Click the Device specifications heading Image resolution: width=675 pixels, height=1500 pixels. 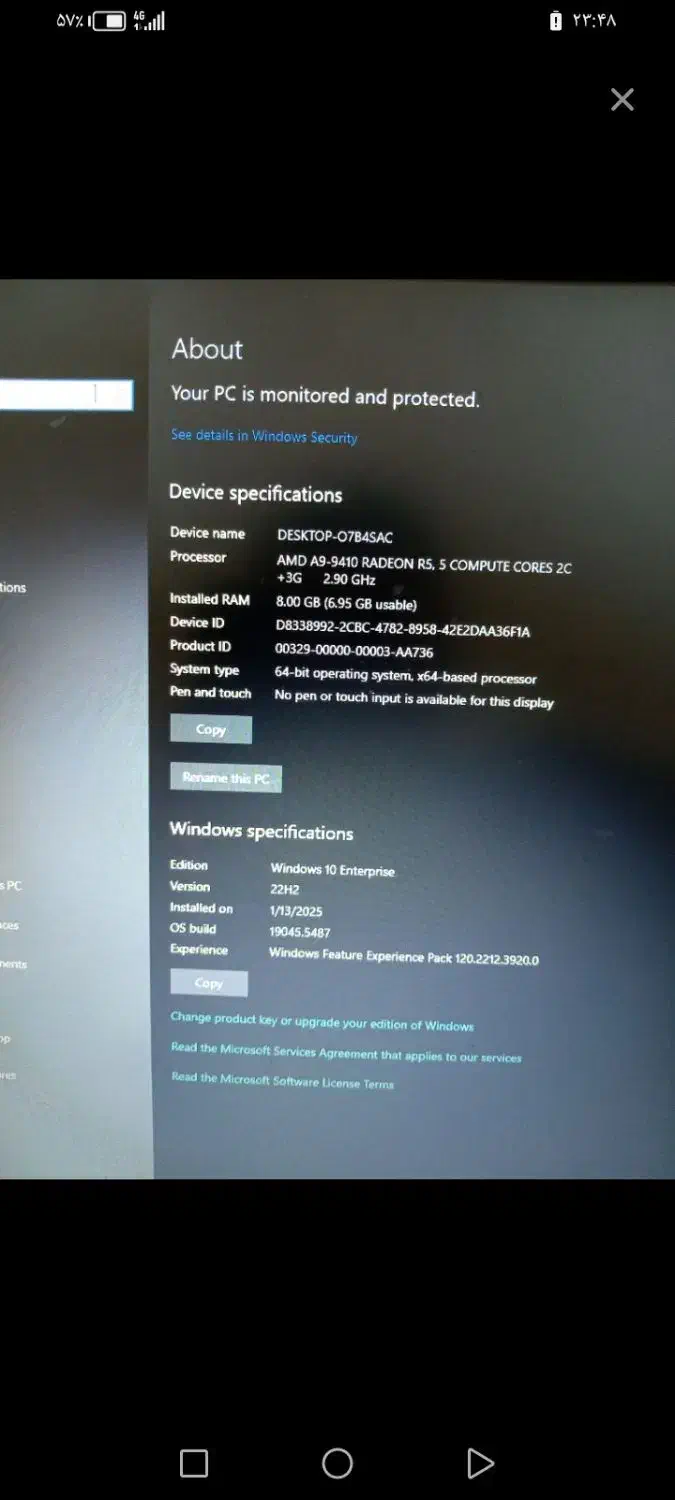(256, 493)
